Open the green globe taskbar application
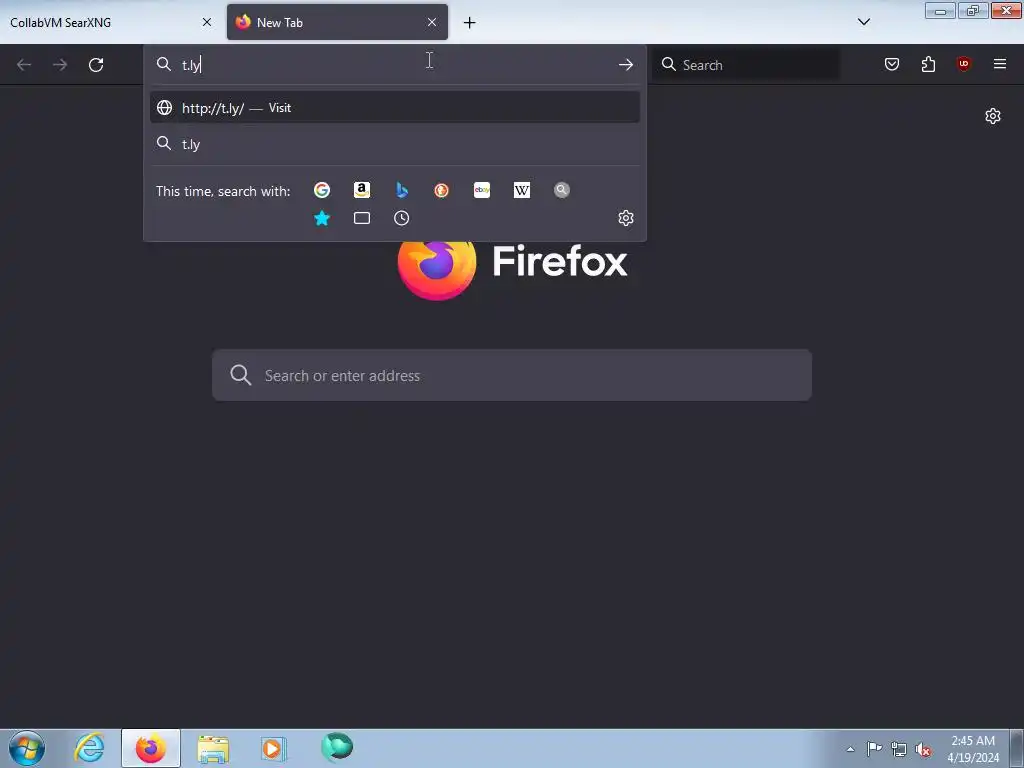This screenshot has height=768, width=1024. point(337,747)
